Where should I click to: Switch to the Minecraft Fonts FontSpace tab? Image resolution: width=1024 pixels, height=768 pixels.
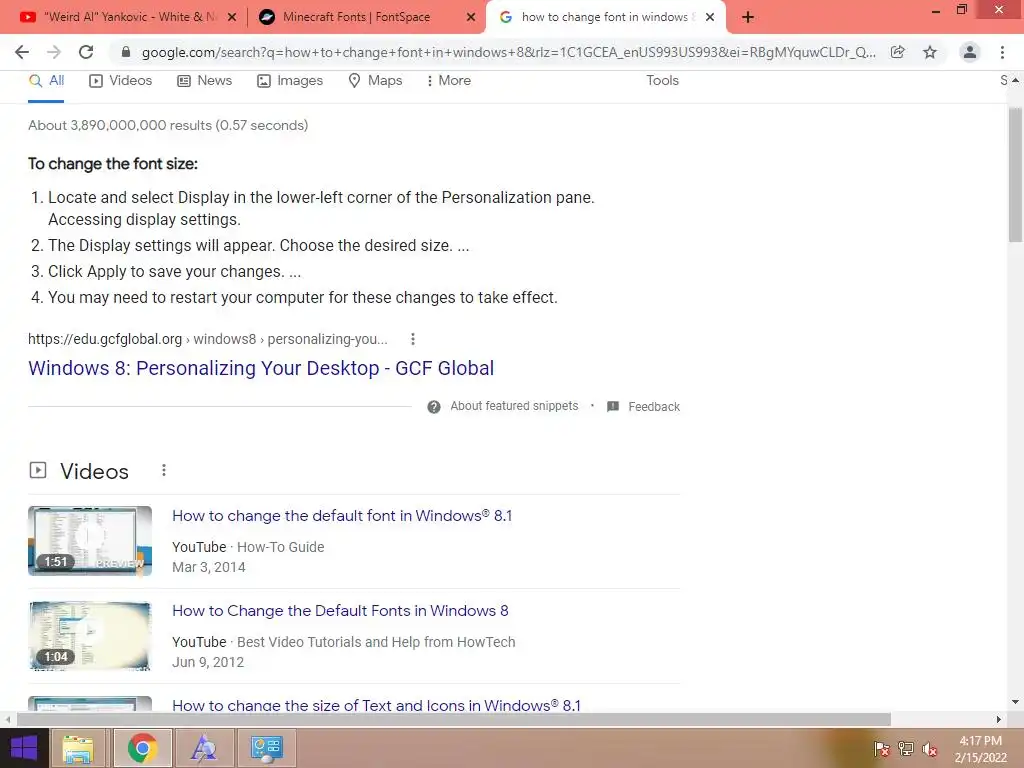(366, 17)
